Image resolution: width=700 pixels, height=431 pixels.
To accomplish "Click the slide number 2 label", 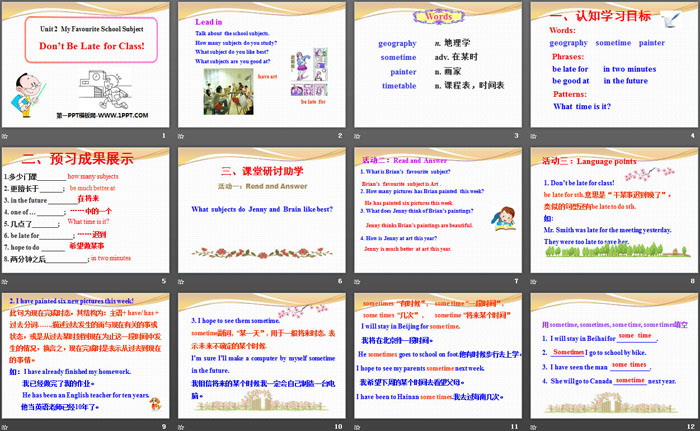I will [x=340, y=135].
